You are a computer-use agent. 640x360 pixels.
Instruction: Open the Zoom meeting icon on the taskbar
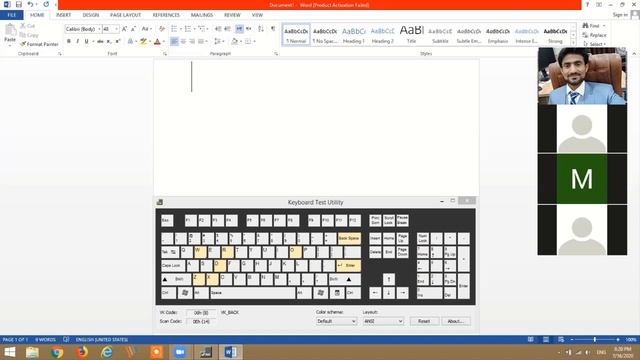click(x=180, y=352)
